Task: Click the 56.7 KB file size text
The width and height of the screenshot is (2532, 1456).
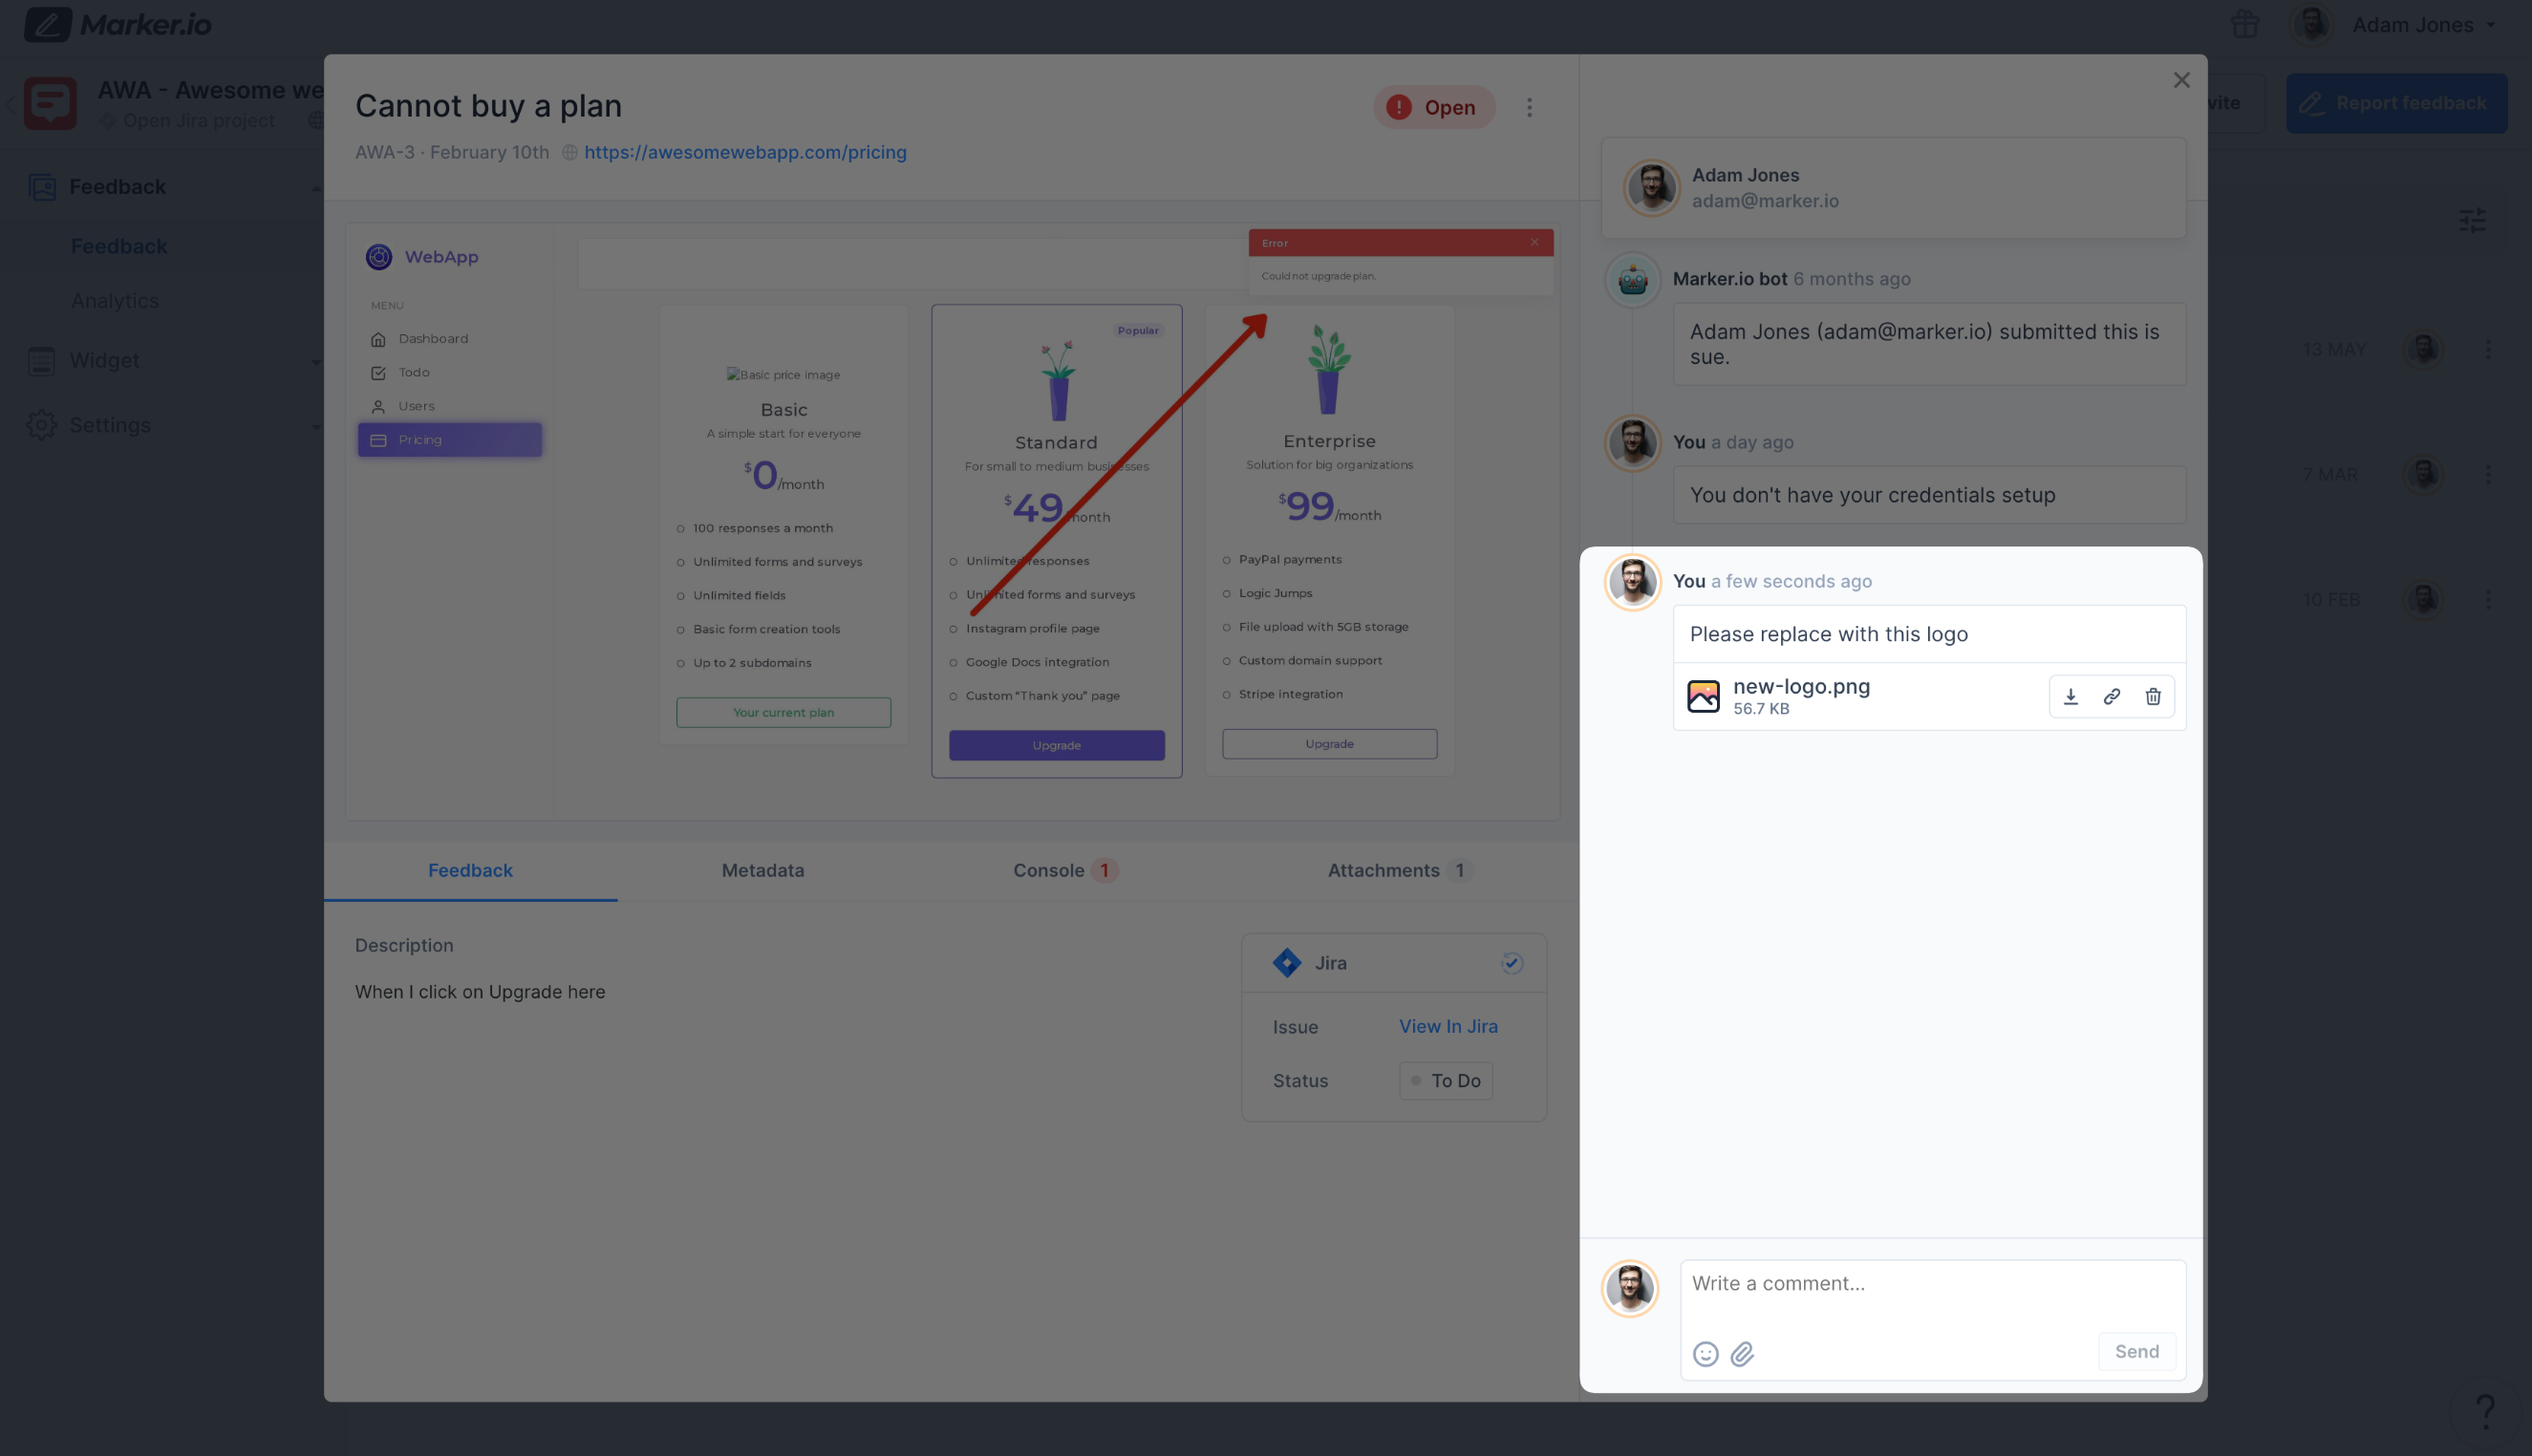Action: [x=1760, y=709]
